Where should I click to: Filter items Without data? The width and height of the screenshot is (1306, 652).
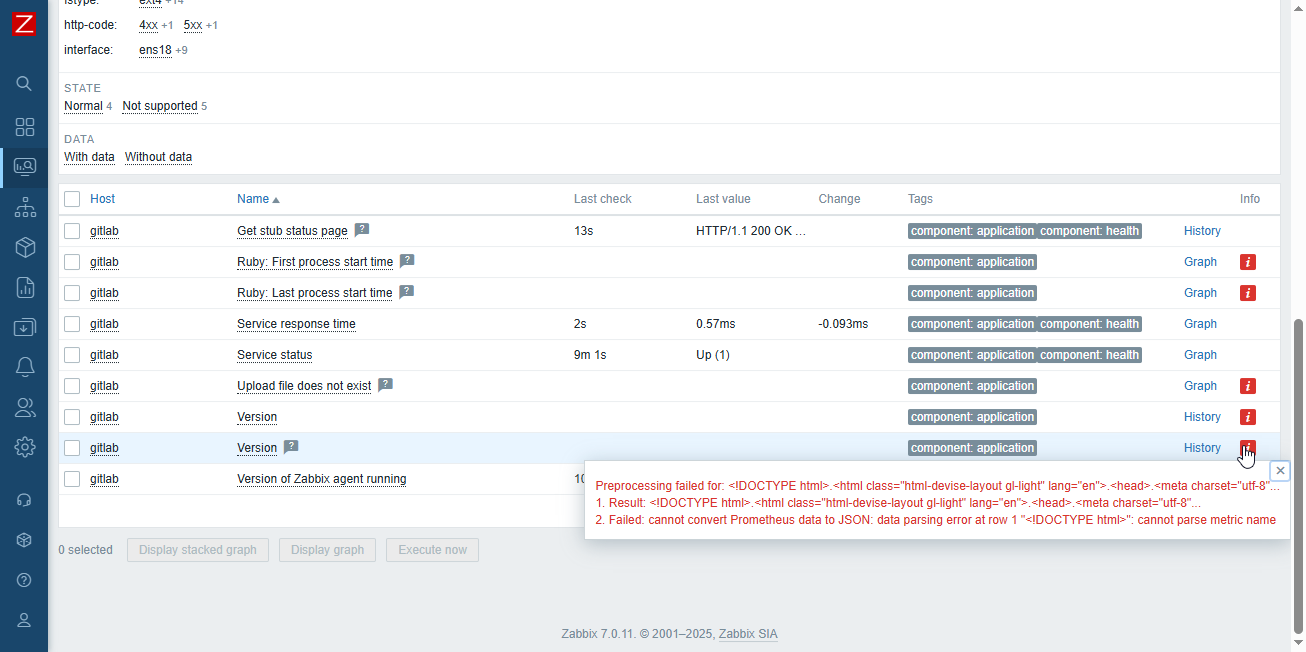(x=158, y=157)
